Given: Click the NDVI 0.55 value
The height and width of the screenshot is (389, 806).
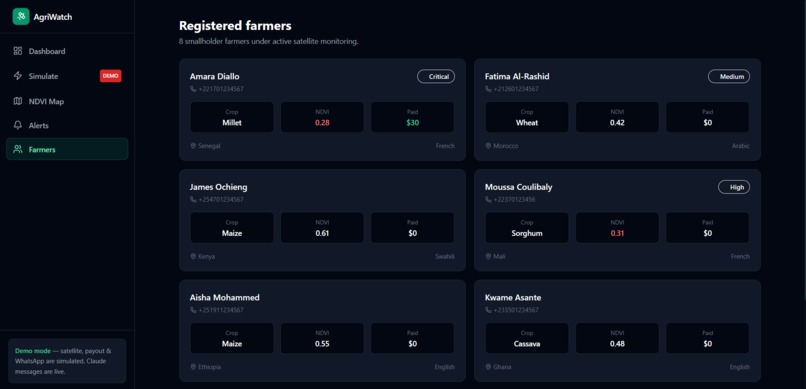Looking at the screenshot, I should pyautogui.click(x=322, y=344).
